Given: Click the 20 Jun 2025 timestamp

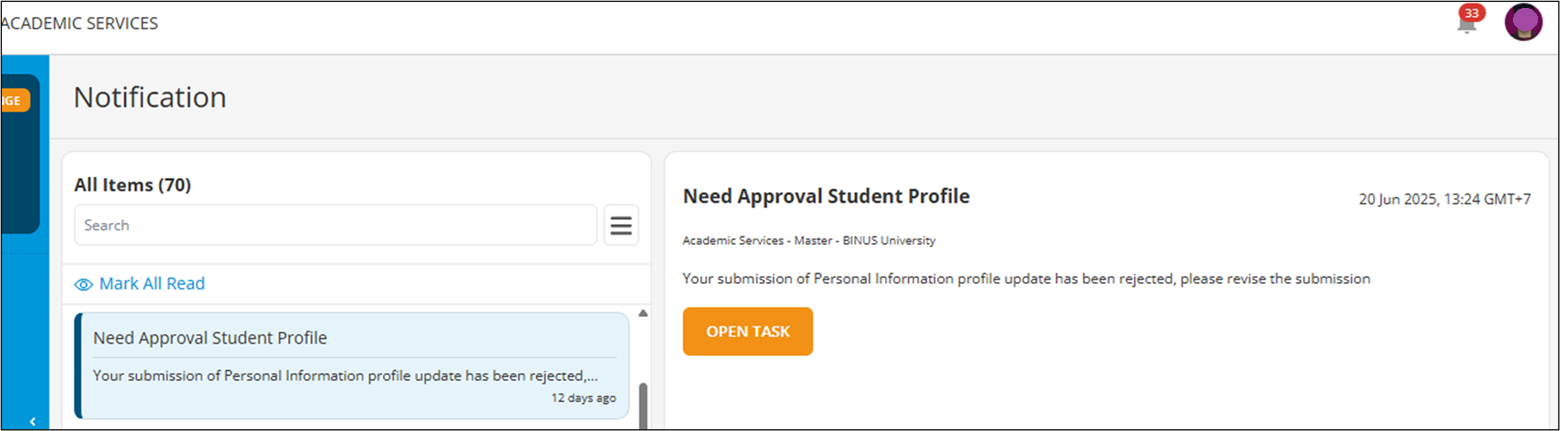Looking at the screenshot, I should [x=1445, y=199].
